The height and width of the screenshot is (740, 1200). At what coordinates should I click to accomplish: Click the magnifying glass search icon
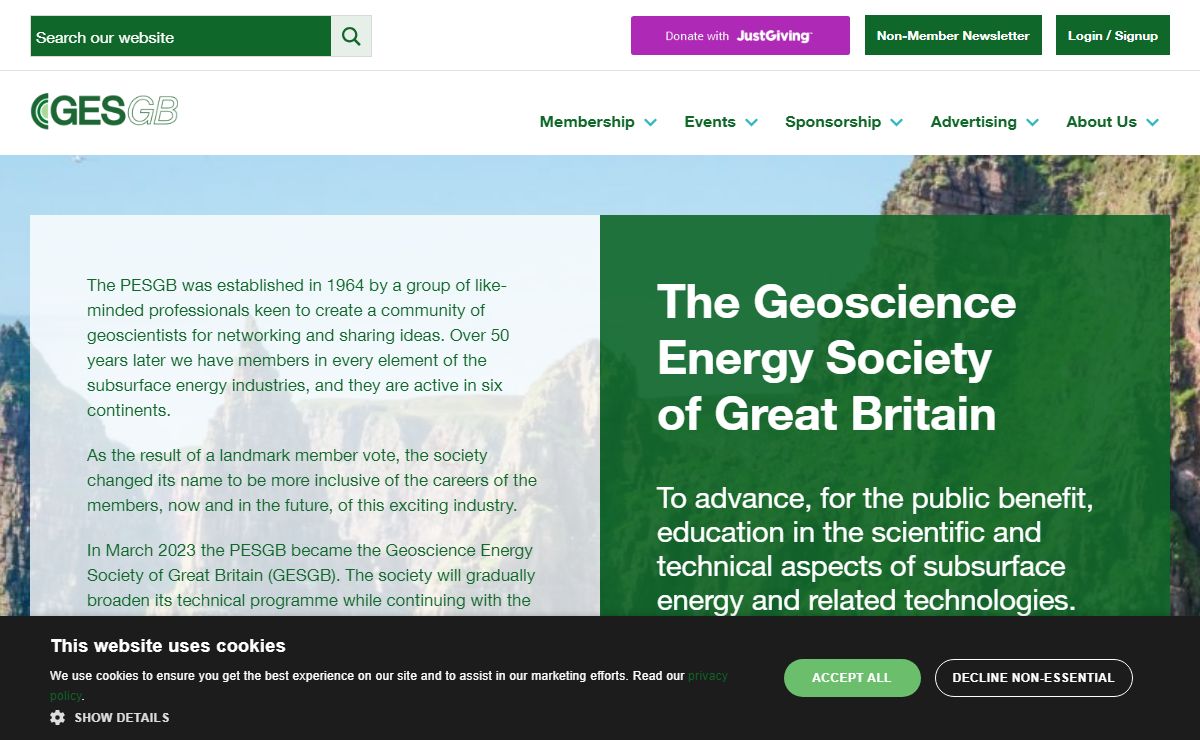(x=351, y=36)
